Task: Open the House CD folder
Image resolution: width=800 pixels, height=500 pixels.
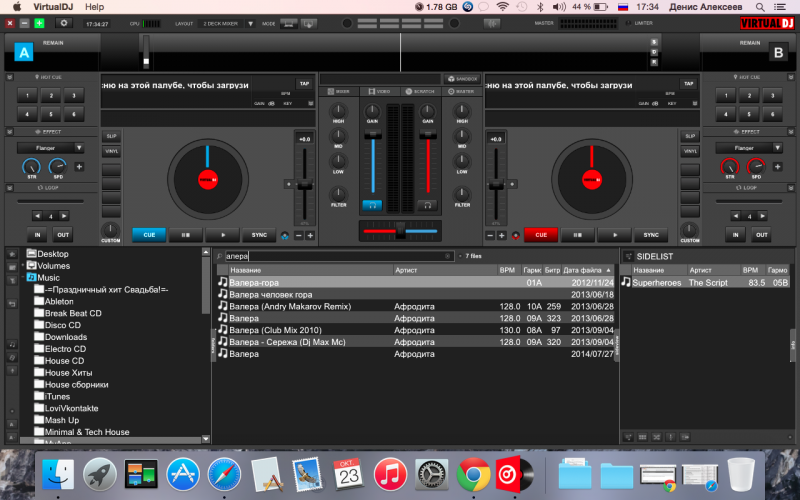Action: pos(64,361)
